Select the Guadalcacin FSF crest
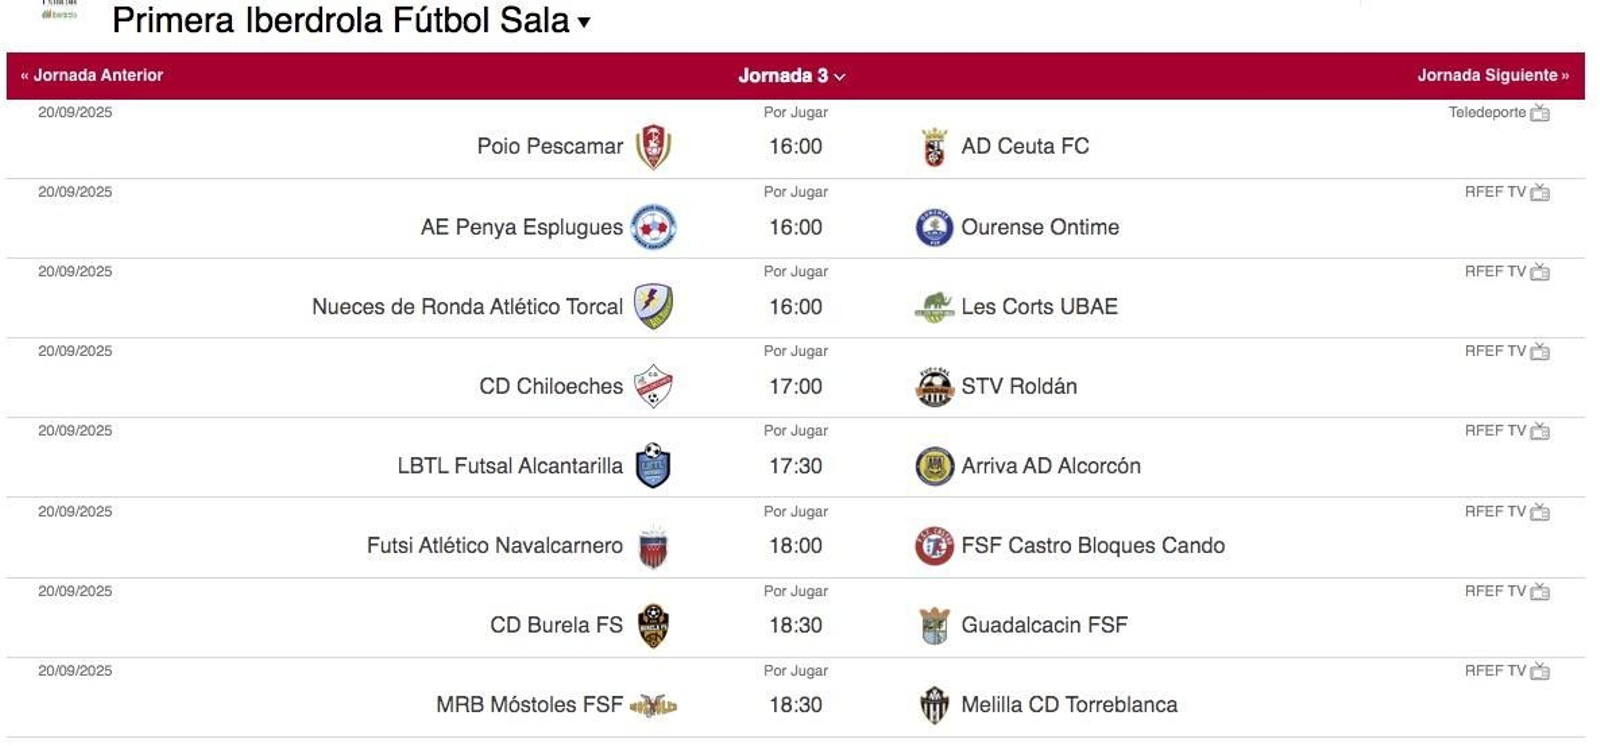Viewport: 1600px width, 746px height. pyautogui.click(x=935, y=624)
